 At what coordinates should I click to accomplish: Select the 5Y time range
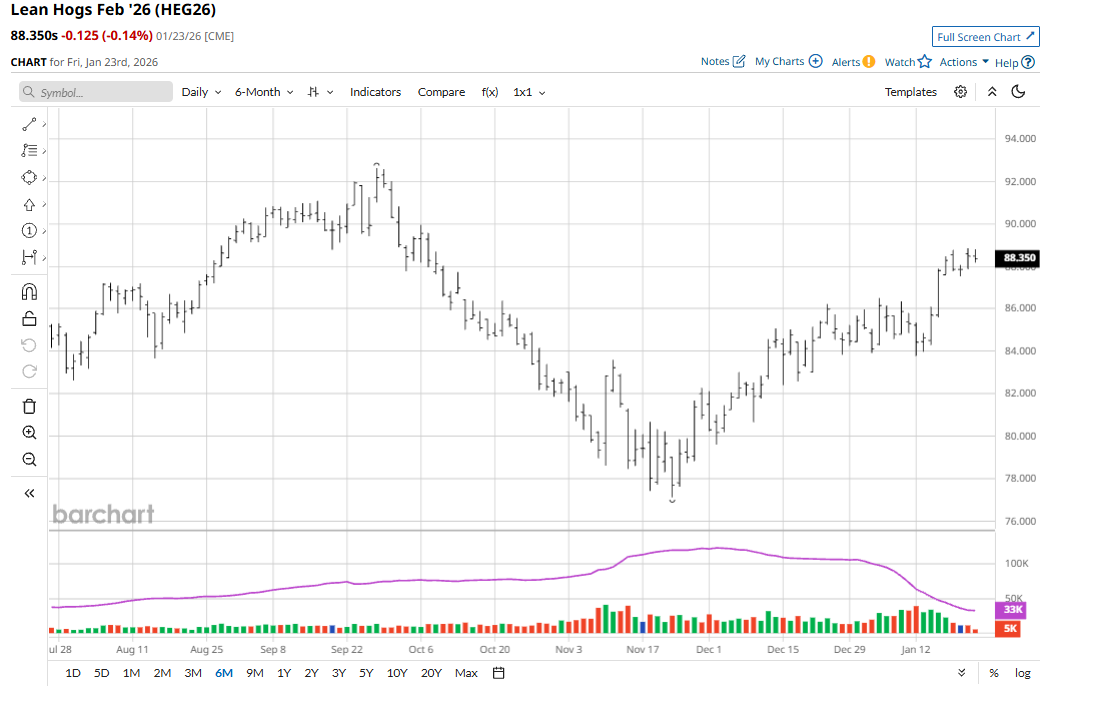[x=367, y=673]
